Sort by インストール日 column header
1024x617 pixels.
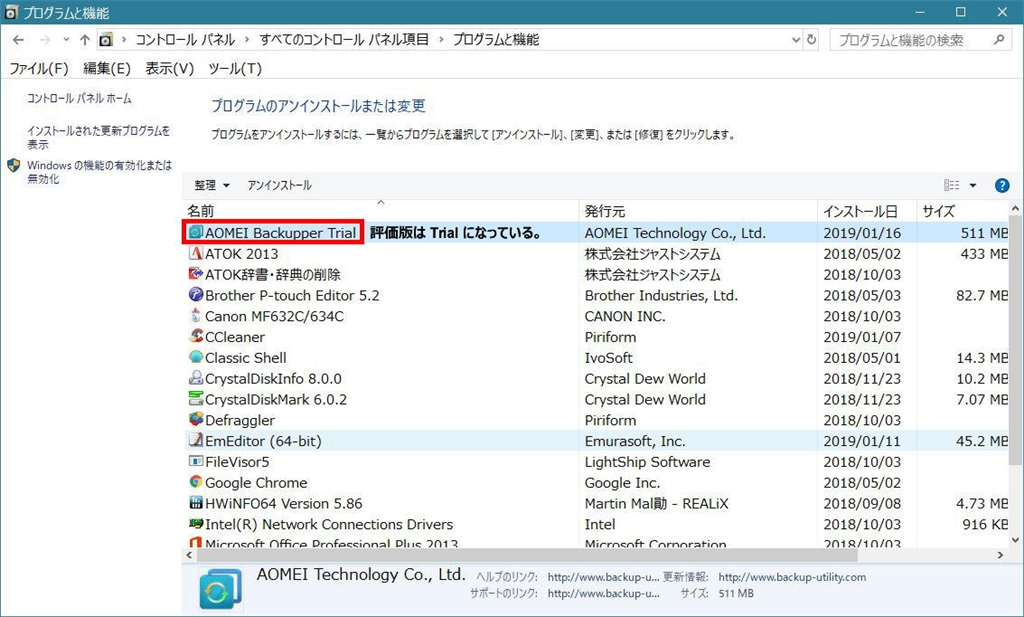(867, 211)
